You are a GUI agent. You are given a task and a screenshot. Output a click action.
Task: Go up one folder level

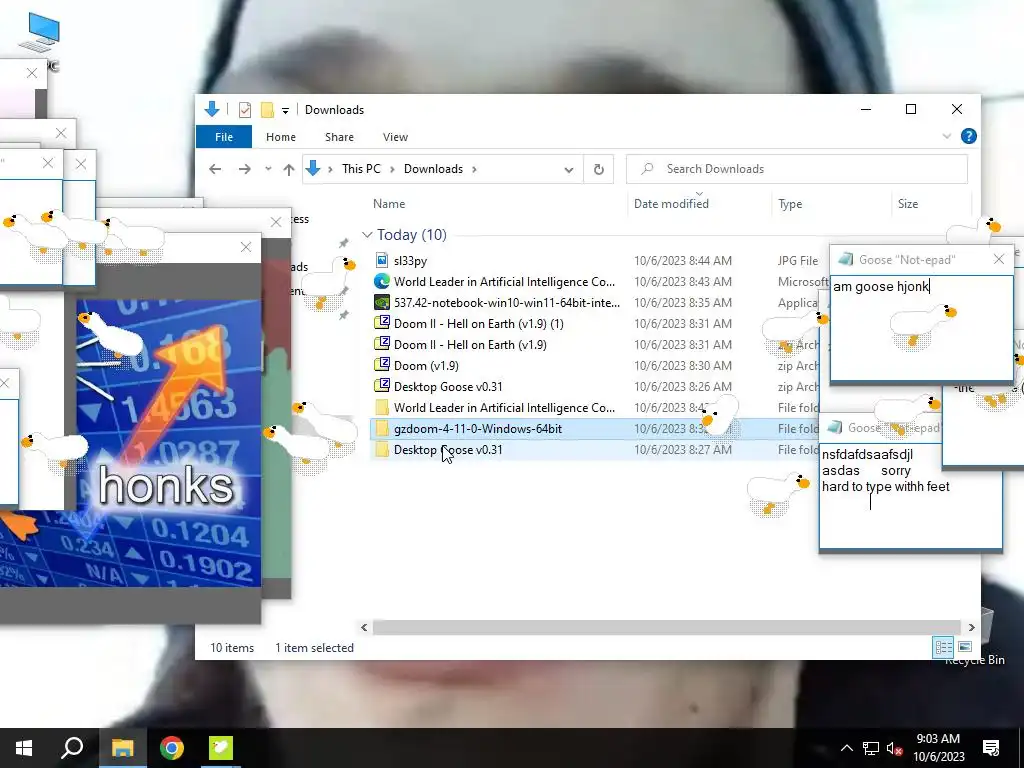(289, 169)
